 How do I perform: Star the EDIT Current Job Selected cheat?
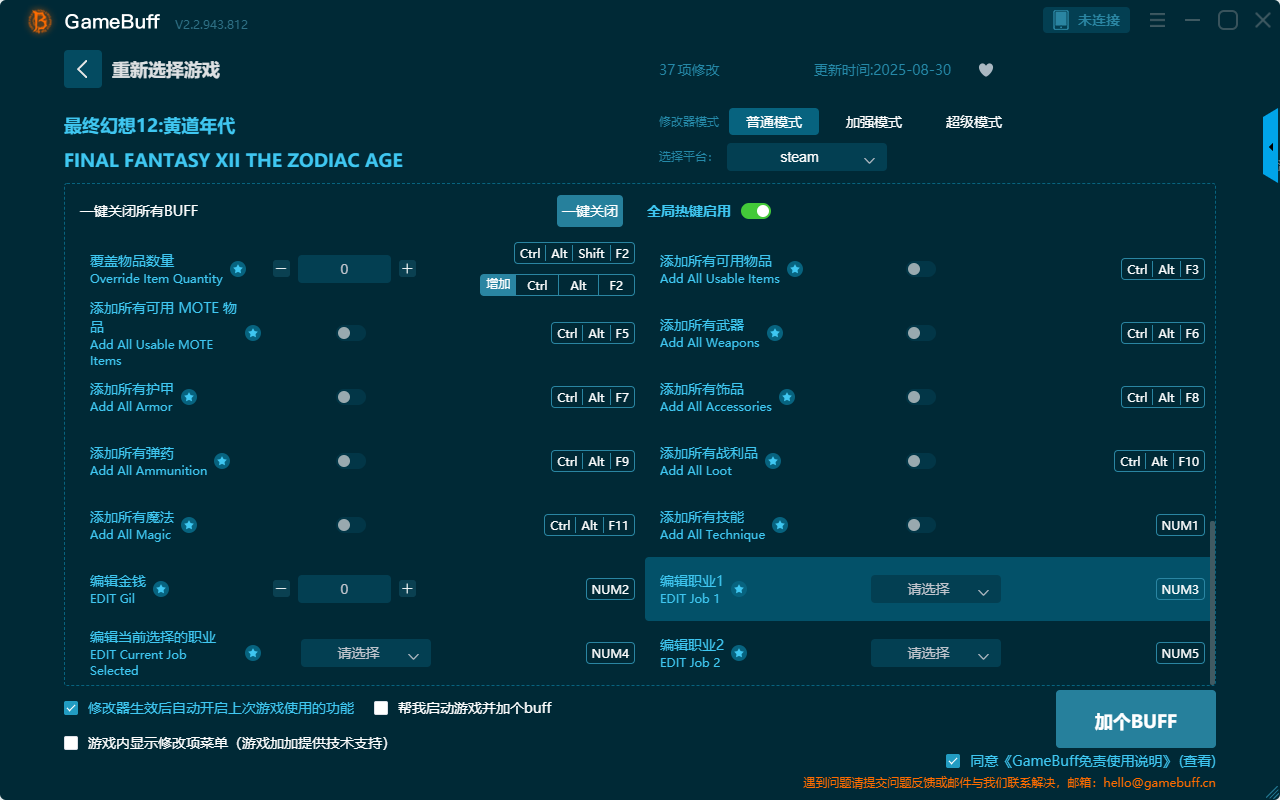253,653
